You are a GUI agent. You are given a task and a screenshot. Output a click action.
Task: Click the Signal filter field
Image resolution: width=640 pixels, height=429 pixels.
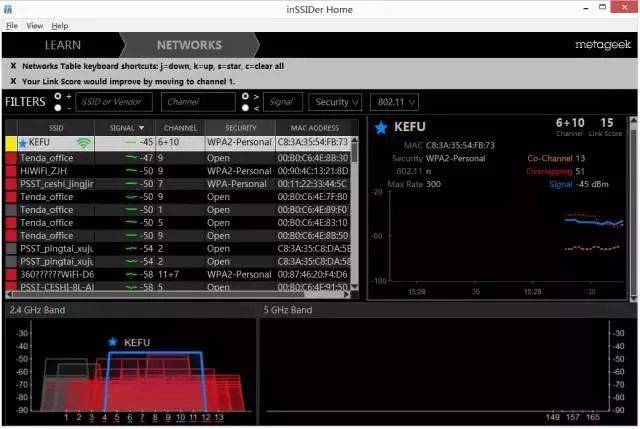coord(283,102)
